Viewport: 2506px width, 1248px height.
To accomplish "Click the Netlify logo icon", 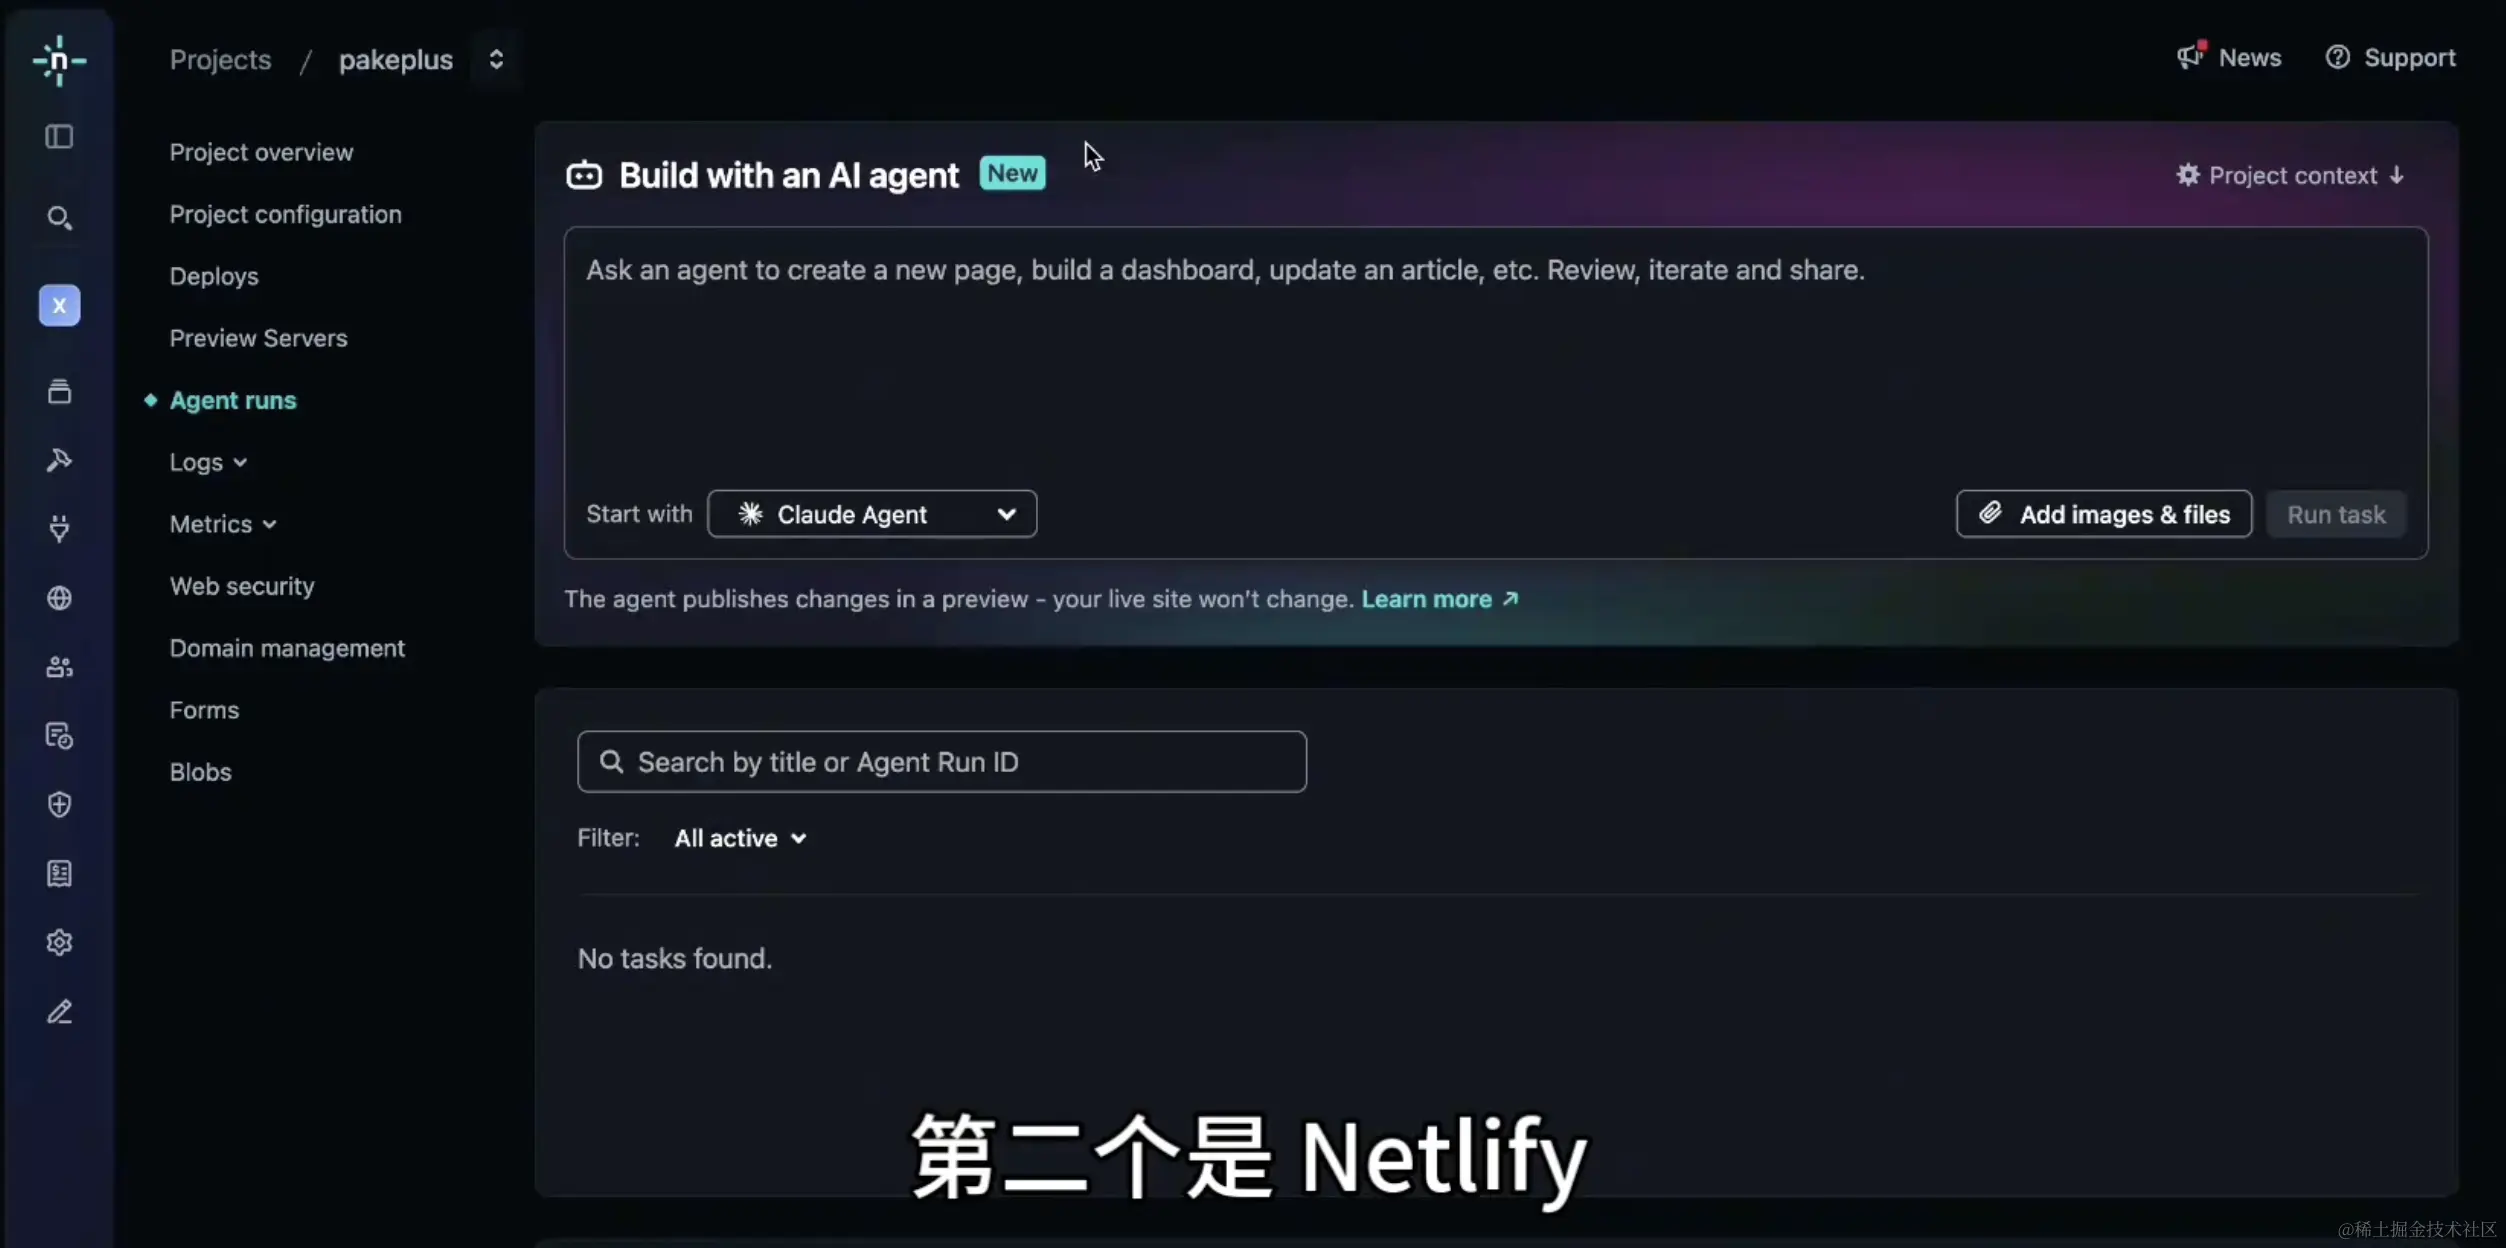I will tap(59, 61).
